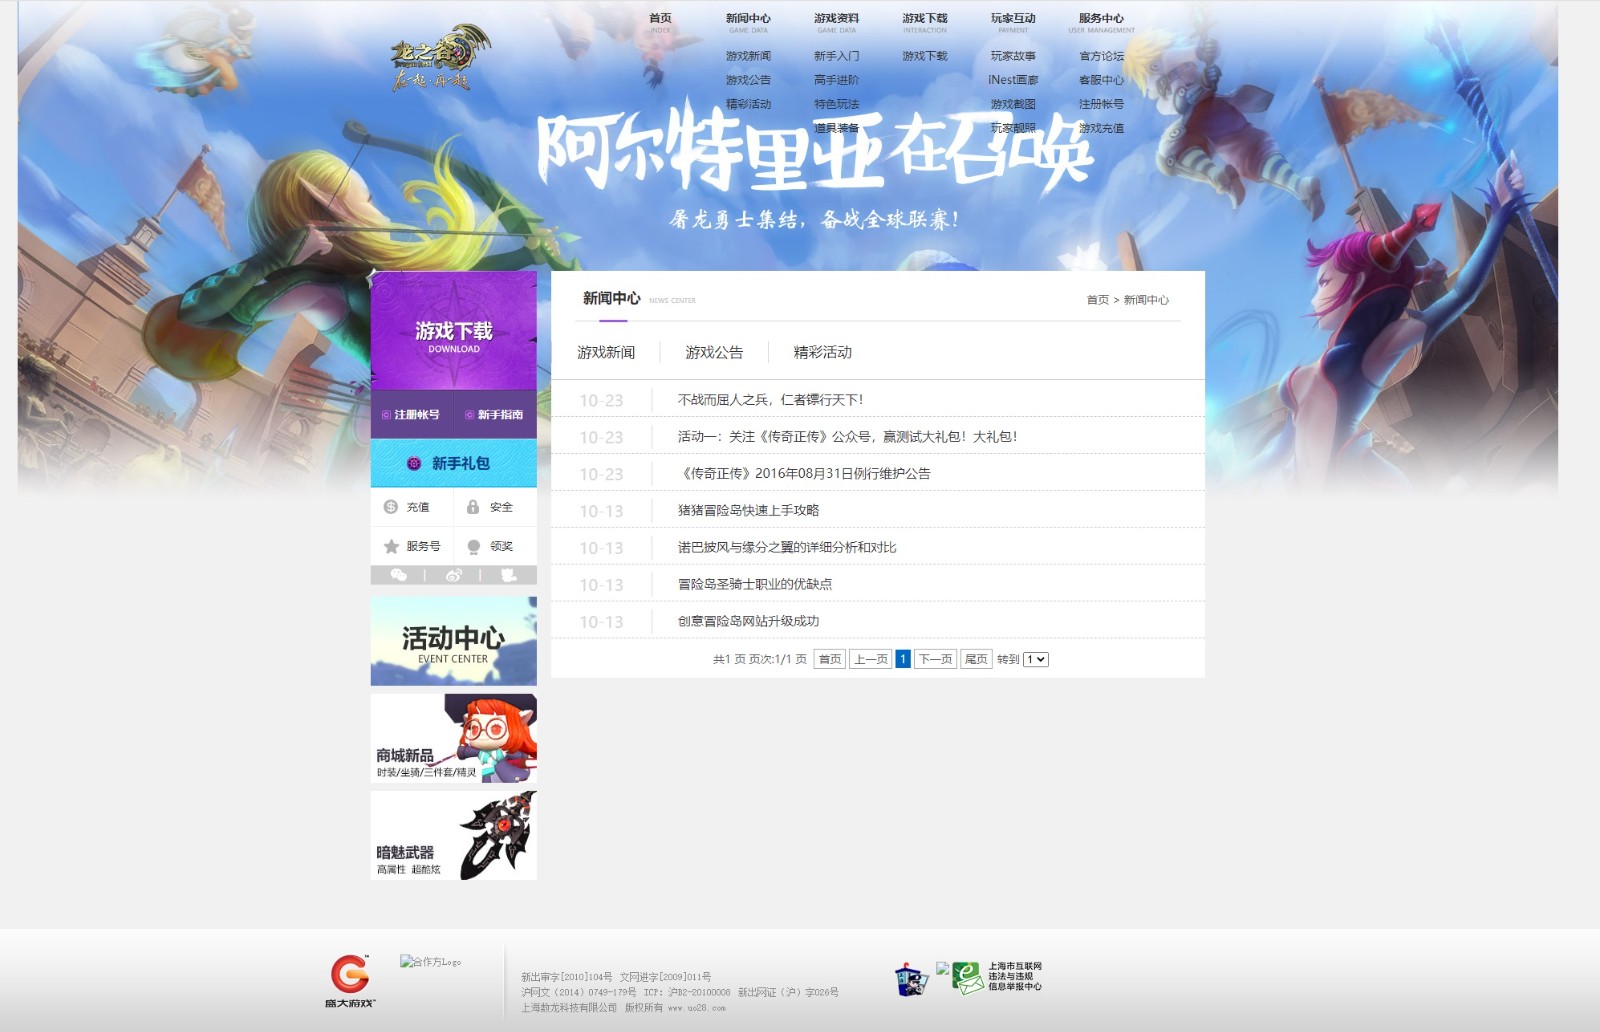
Task: Open news item 冒险岛圣骑士职业的优缺点
Action: click(x=755, y=584)
